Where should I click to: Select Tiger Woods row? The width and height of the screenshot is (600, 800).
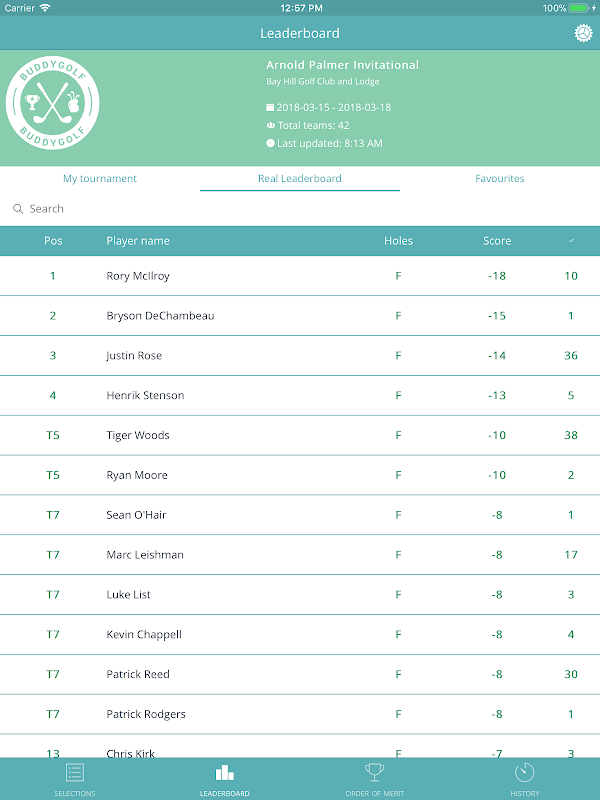point(300,435)
